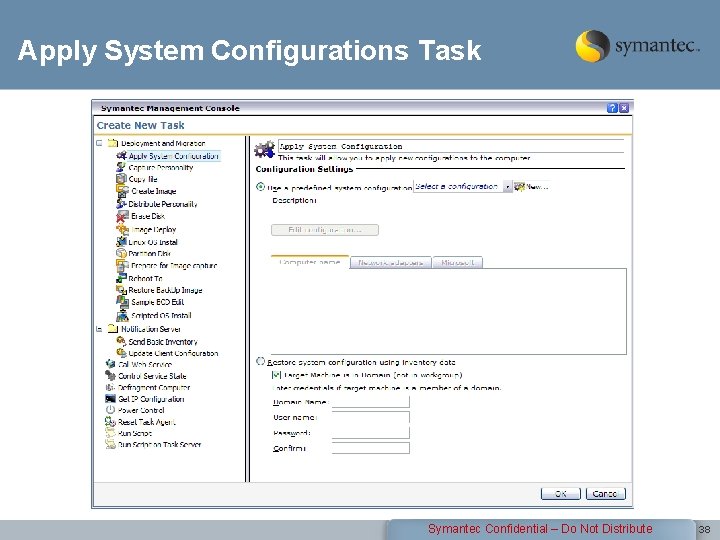This screenshot has height=540, width=720.
Task: Click the Capture Personality icon
Action: point(121,167)
